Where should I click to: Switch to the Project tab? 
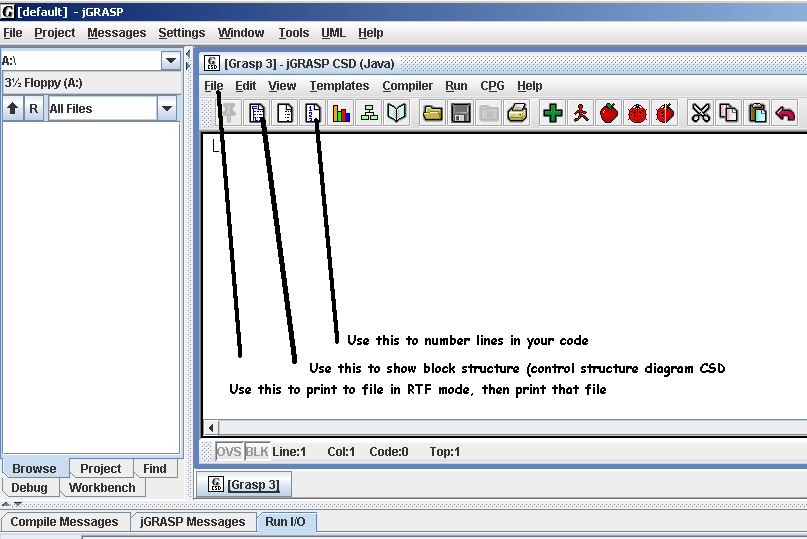coord(100,468)
